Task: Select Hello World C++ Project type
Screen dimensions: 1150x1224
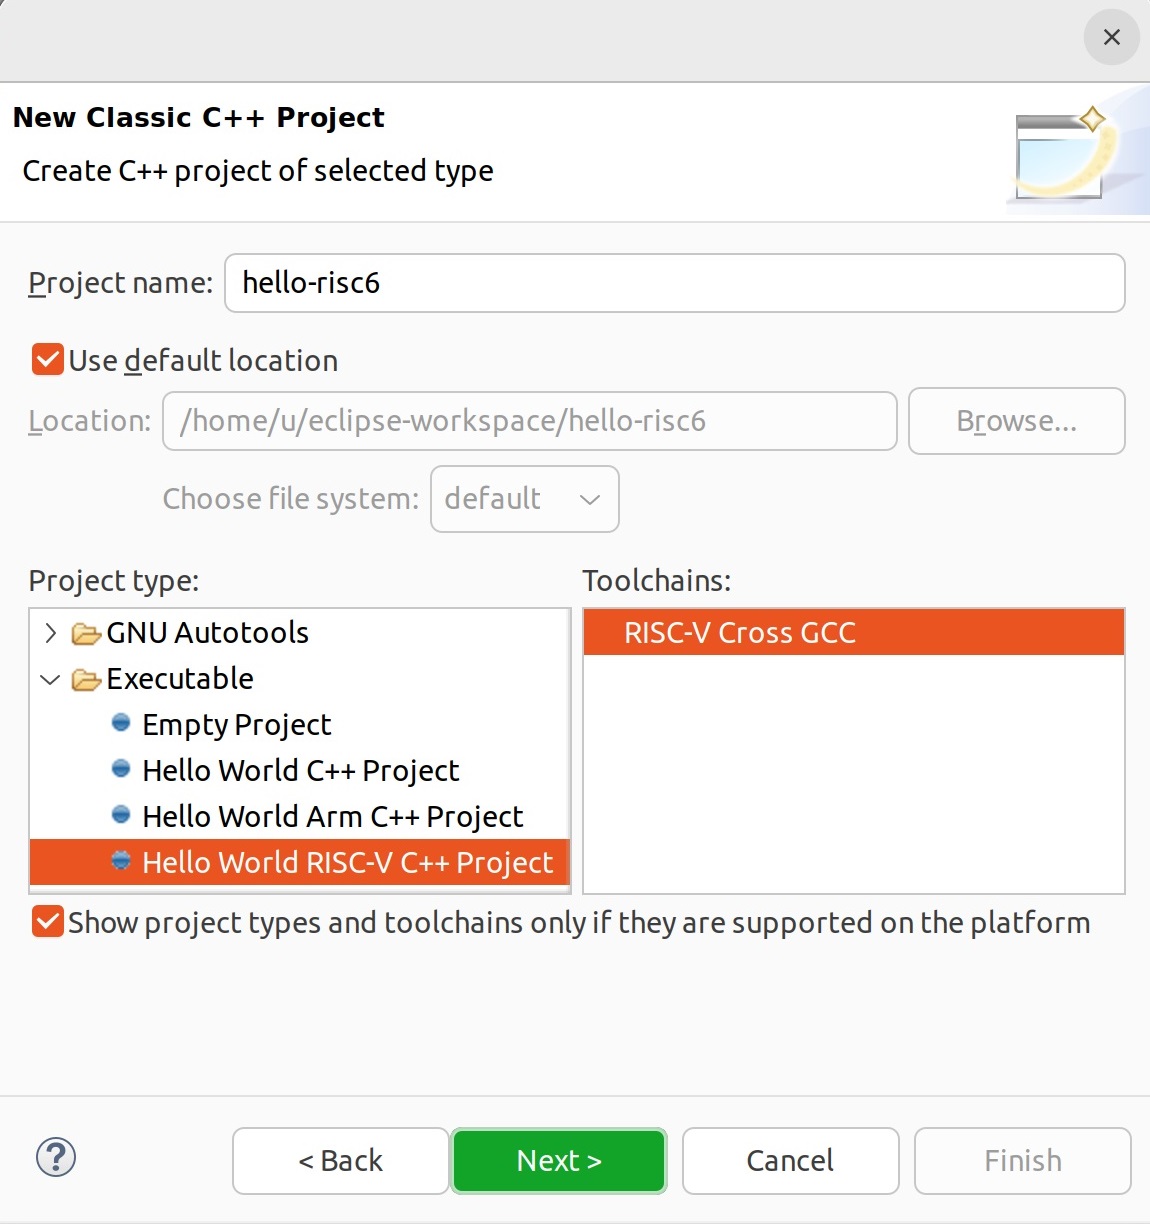Action: pyautogui.click(x=300, y=769)
